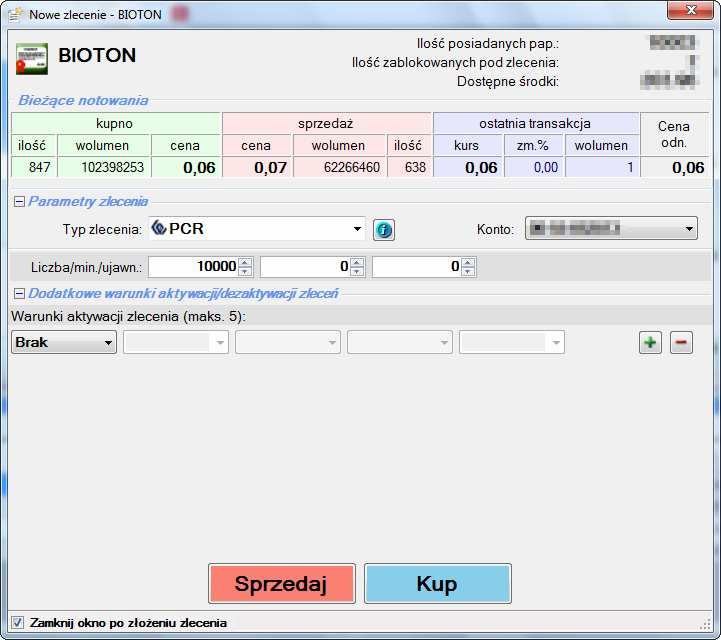This screenshot has width=721, height=640.
Task: Increase the Liczba quantity 10000 spinner
Action: click(x=245, y=263)
